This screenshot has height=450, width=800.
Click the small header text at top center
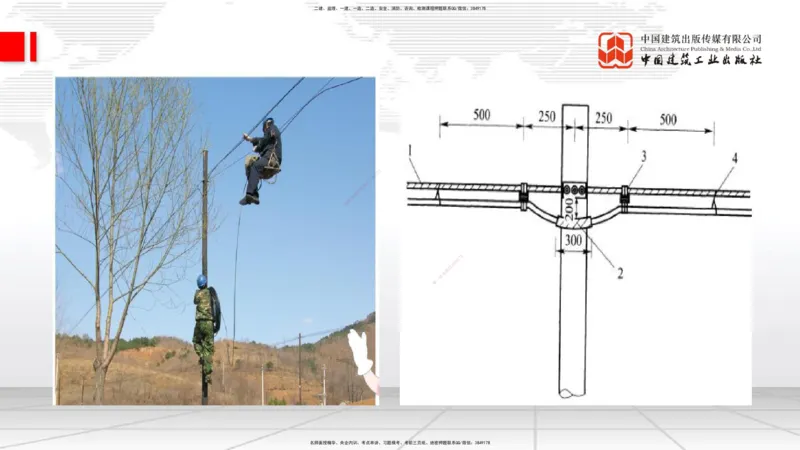tap(399, 8)
